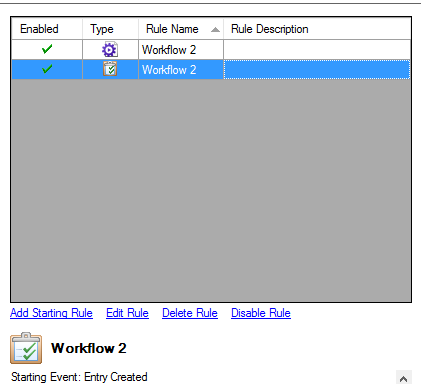421x384 pixels.
Task: Click the Enabled column header
Action: click(x=47, y=29)
